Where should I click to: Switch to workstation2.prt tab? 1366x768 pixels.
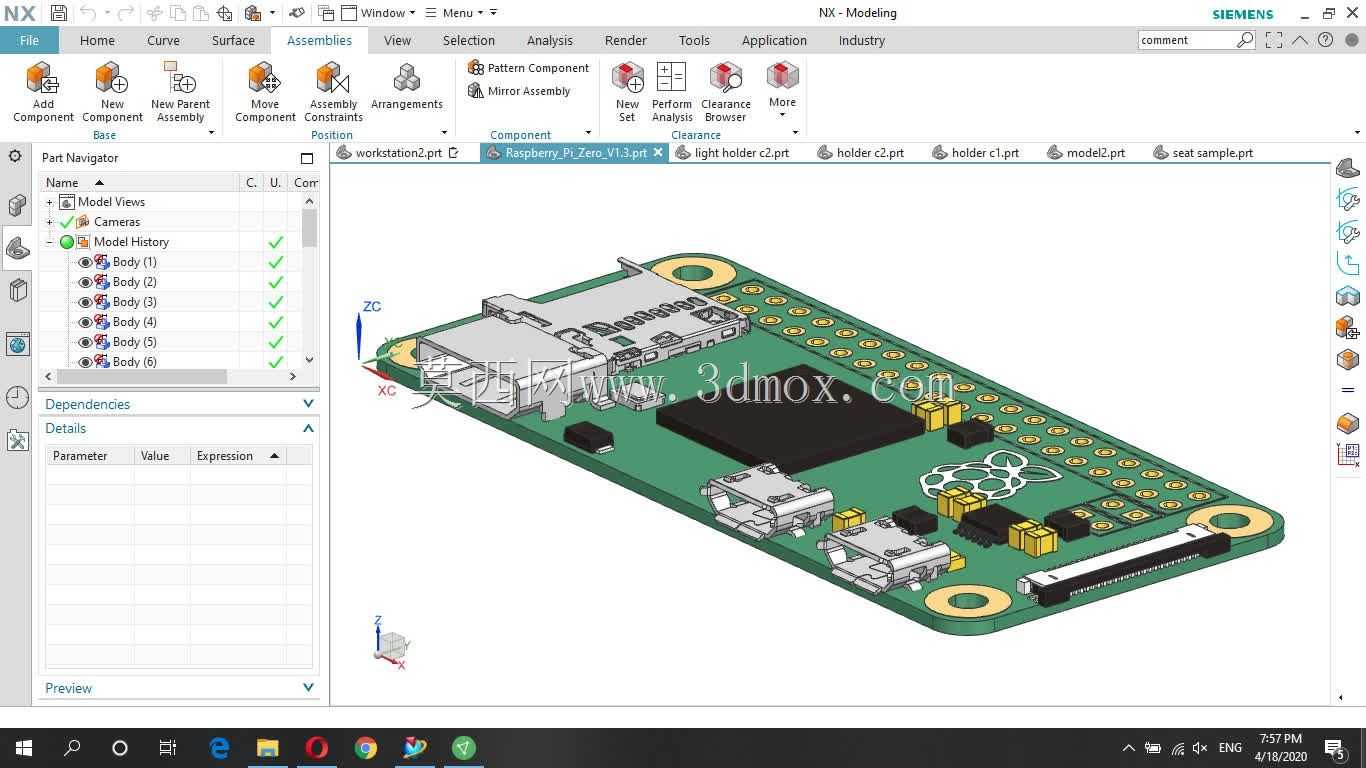tap(398, 153)
